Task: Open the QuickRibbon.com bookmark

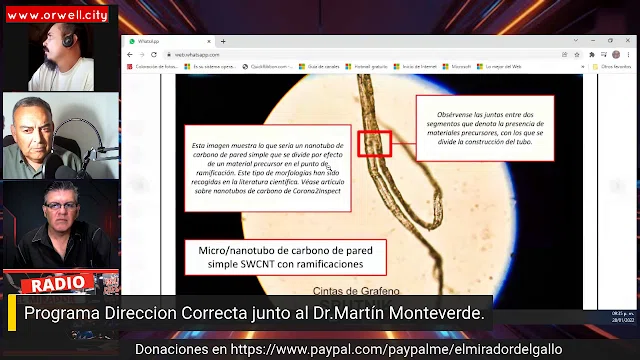Action: 268,67
